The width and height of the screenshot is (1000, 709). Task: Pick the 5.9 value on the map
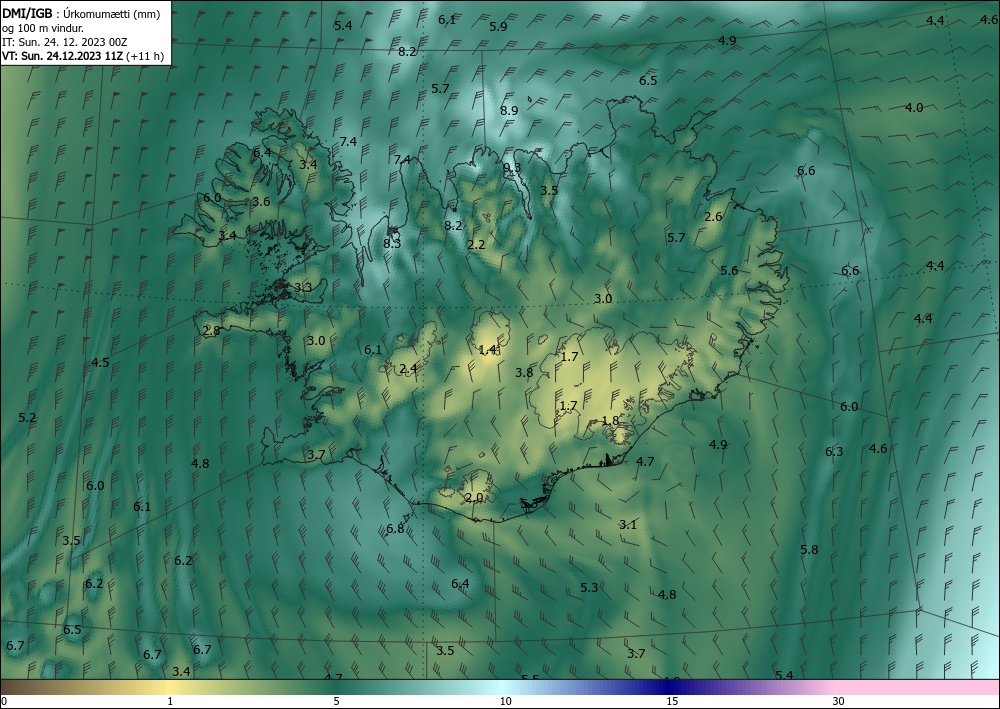coord(498,27)
